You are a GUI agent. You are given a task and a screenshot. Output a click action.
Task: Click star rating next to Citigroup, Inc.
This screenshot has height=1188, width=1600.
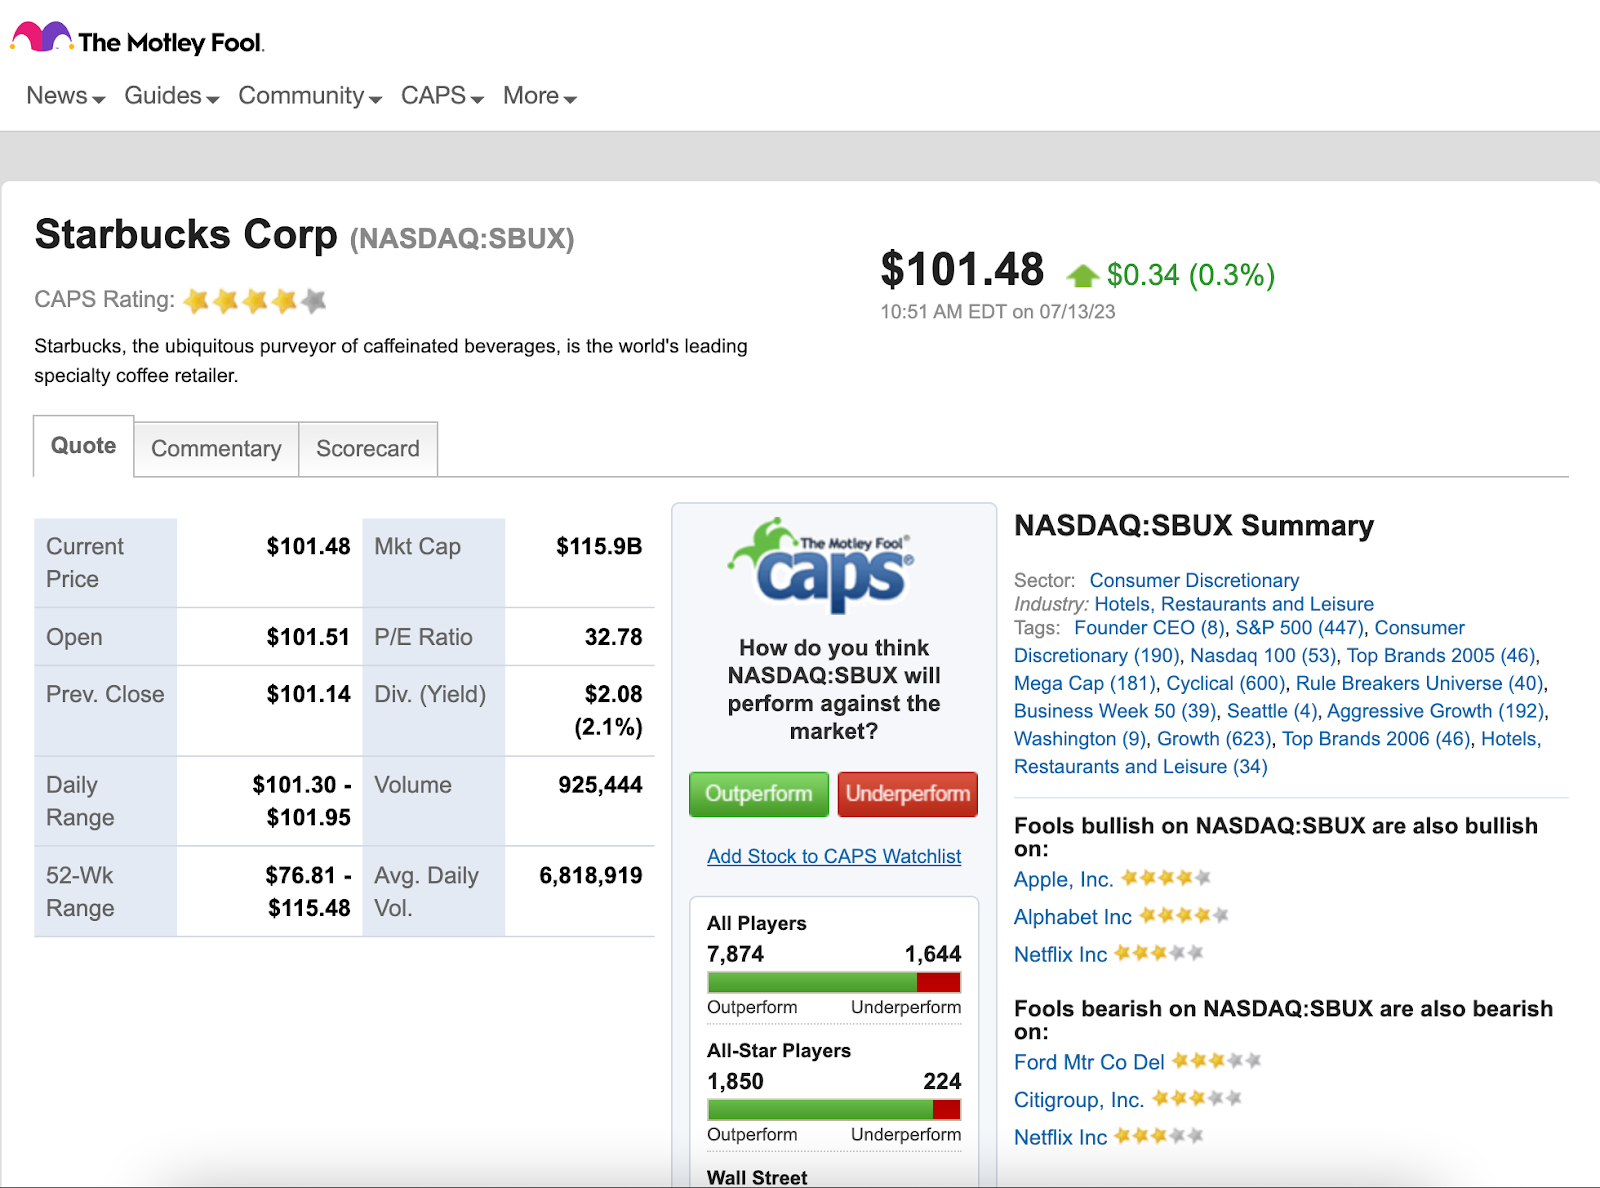pyautogui.click(x=1197, y=1098)
